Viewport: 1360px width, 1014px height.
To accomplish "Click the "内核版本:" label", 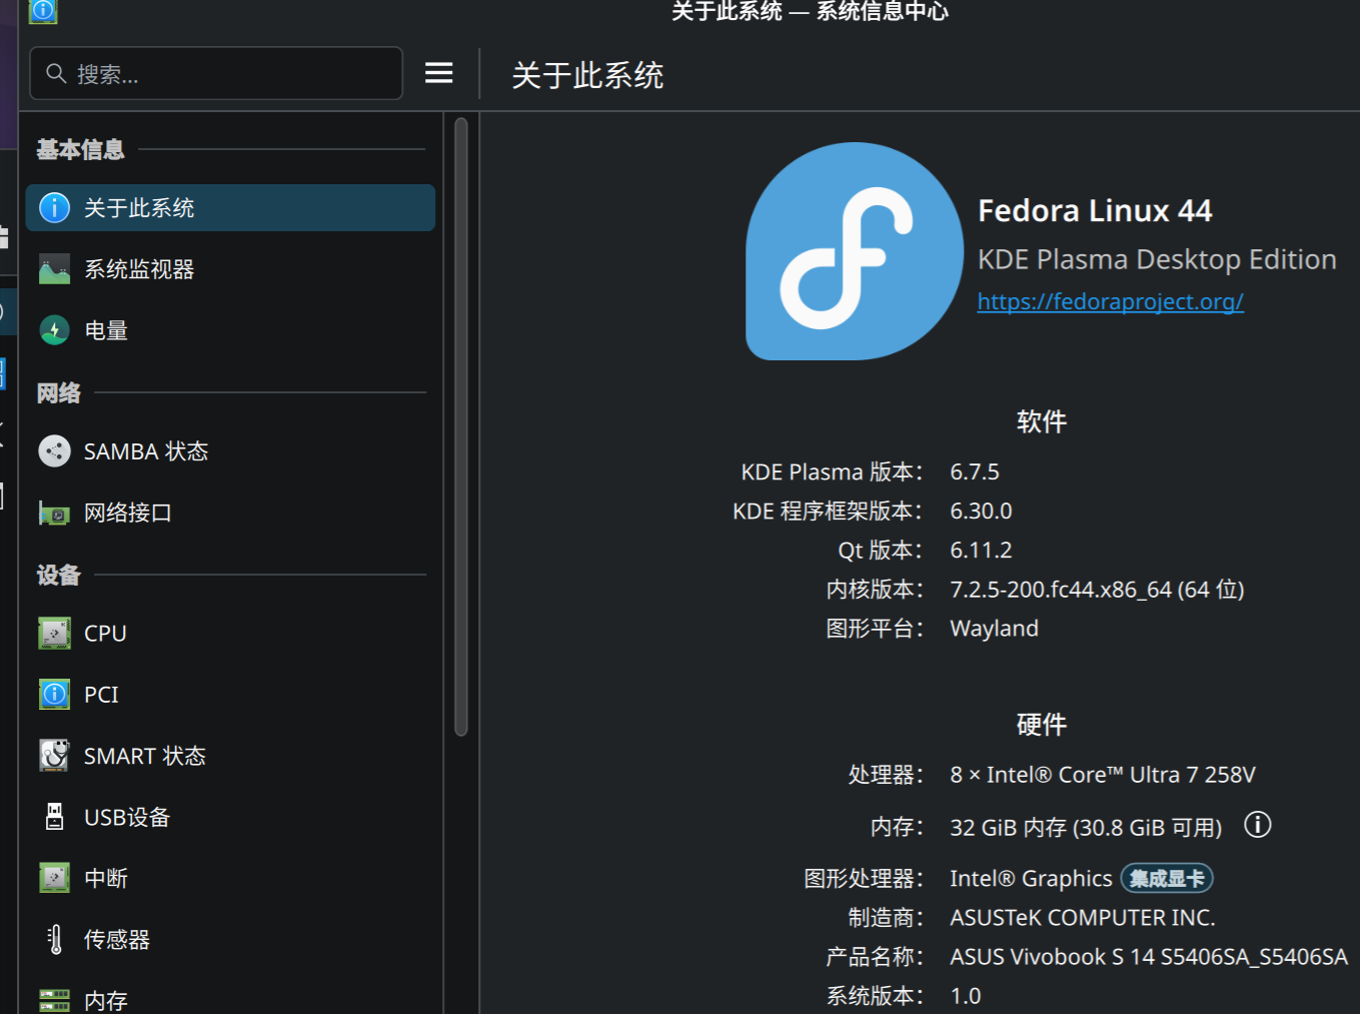I will 875,590.
